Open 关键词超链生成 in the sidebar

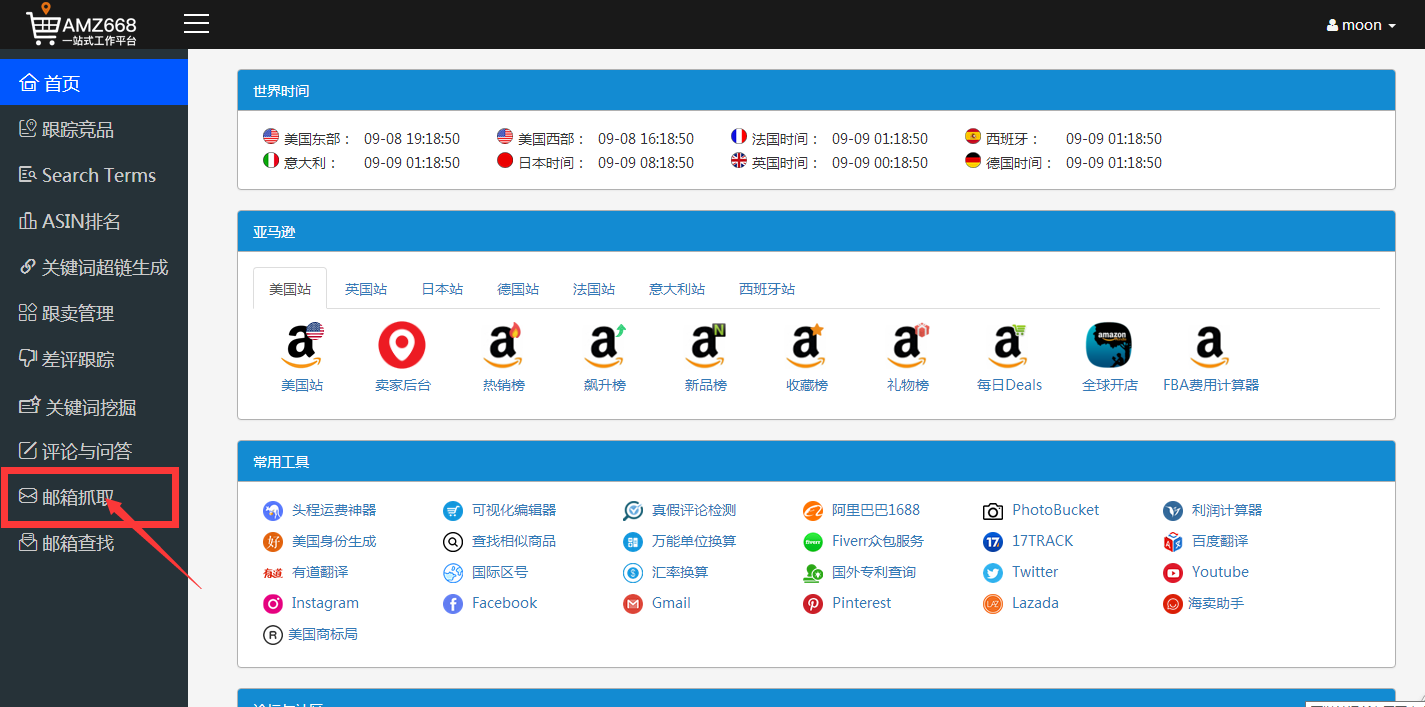(94, 267)
